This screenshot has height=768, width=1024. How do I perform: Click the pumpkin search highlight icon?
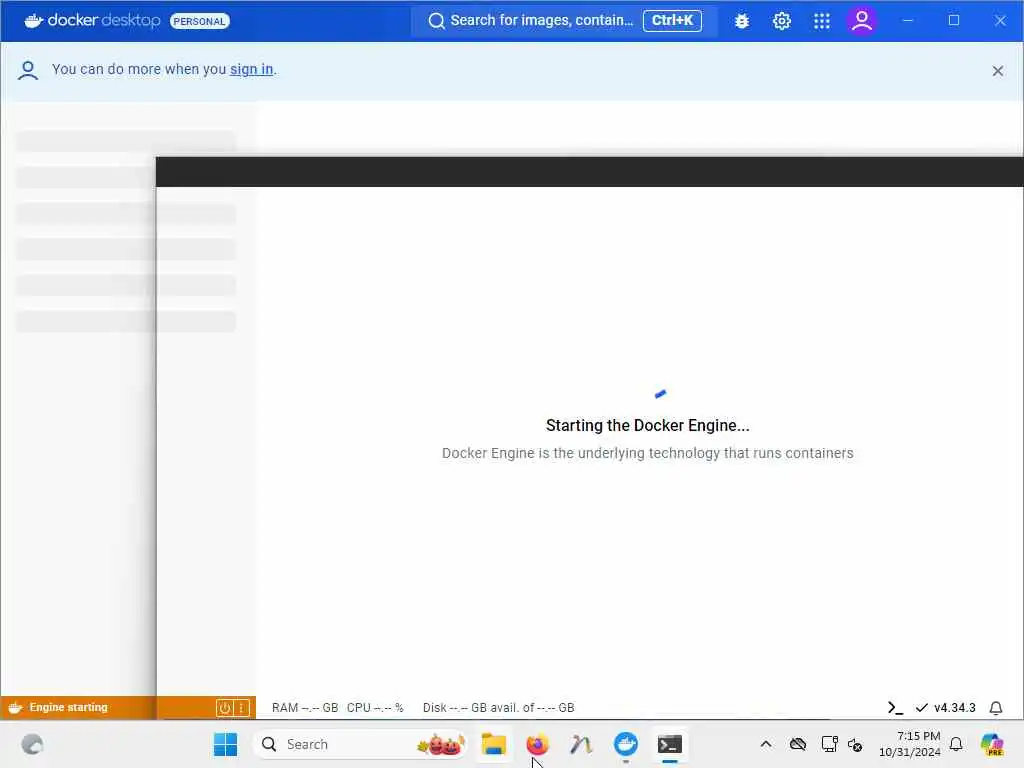[x=442, y=744]
